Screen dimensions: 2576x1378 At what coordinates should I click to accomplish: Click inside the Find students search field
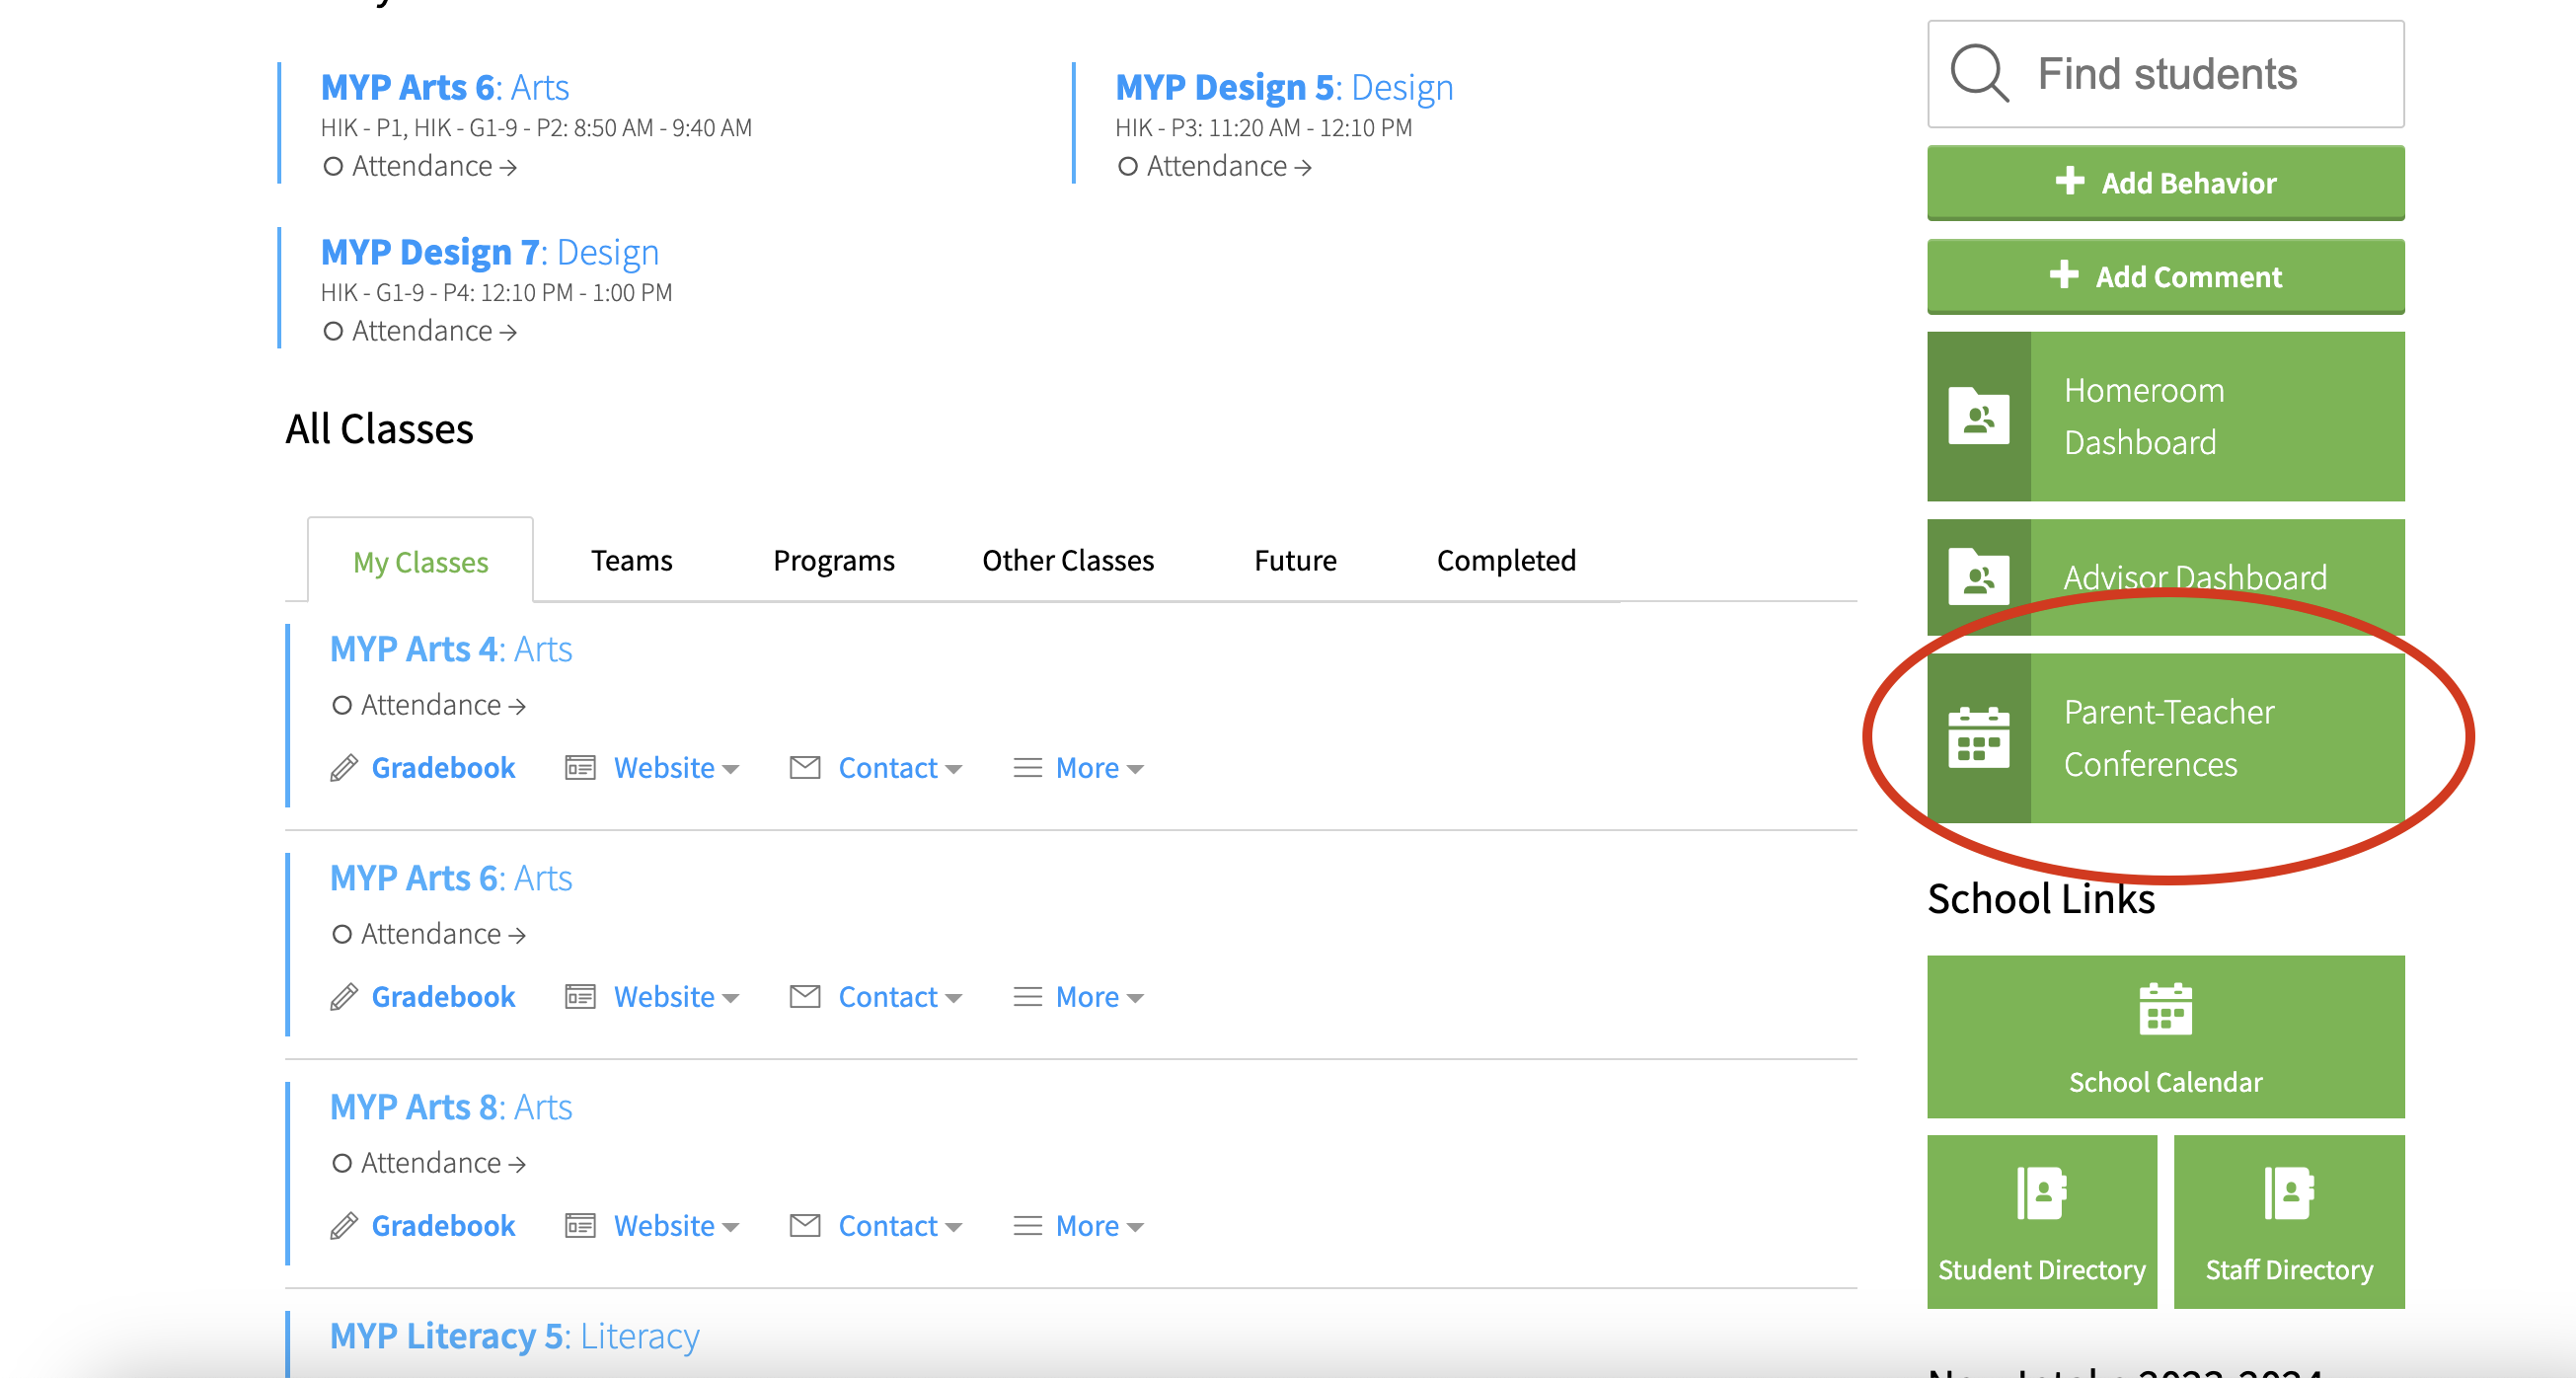pyautogui.click(x=2180, y=73)
